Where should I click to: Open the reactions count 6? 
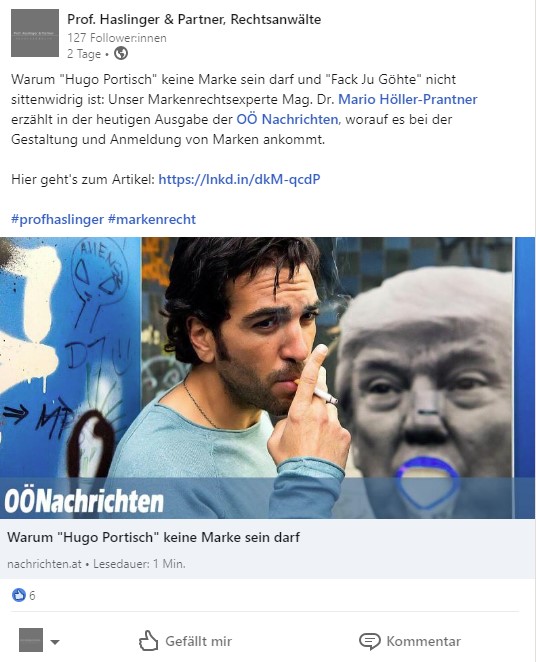click(x=32, y=596)
